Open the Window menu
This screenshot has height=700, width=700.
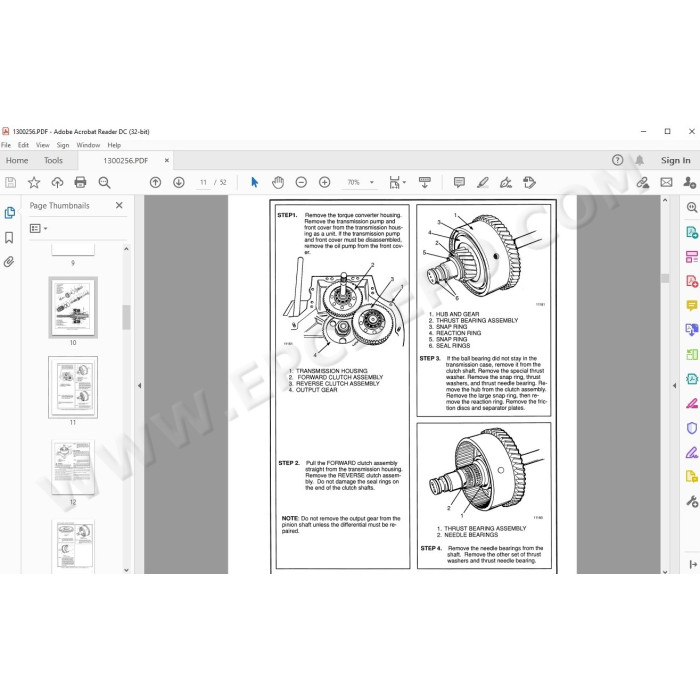(x=88, y=145)
